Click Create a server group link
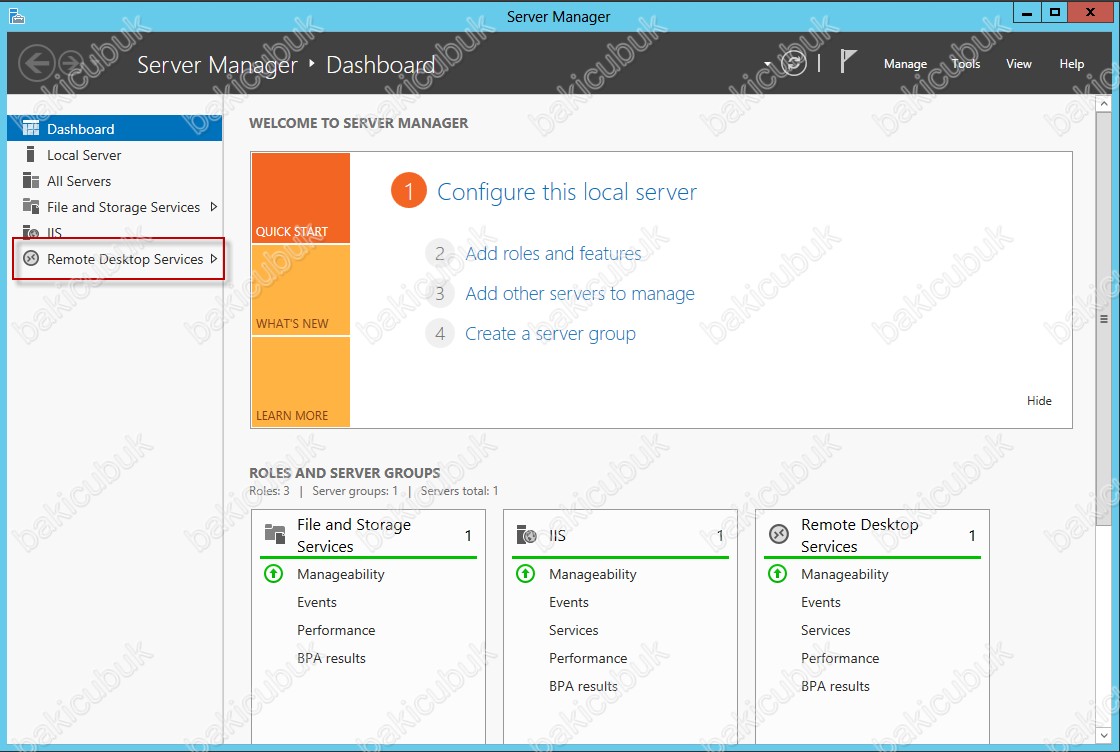Screen dimensions: 1120x752 [x=550, y=334]
